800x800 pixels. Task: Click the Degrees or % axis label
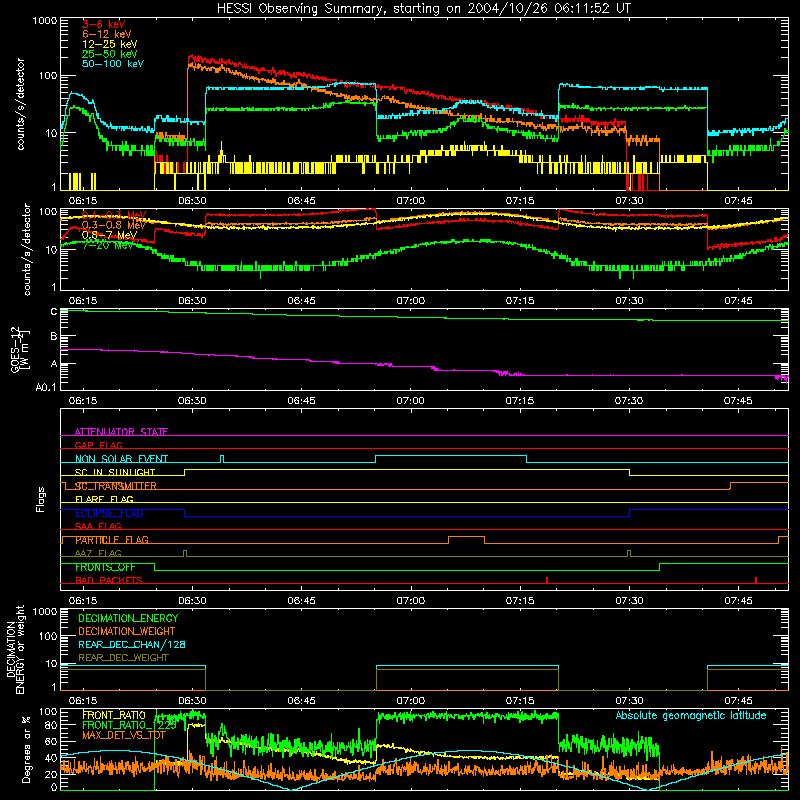(26, 749)
